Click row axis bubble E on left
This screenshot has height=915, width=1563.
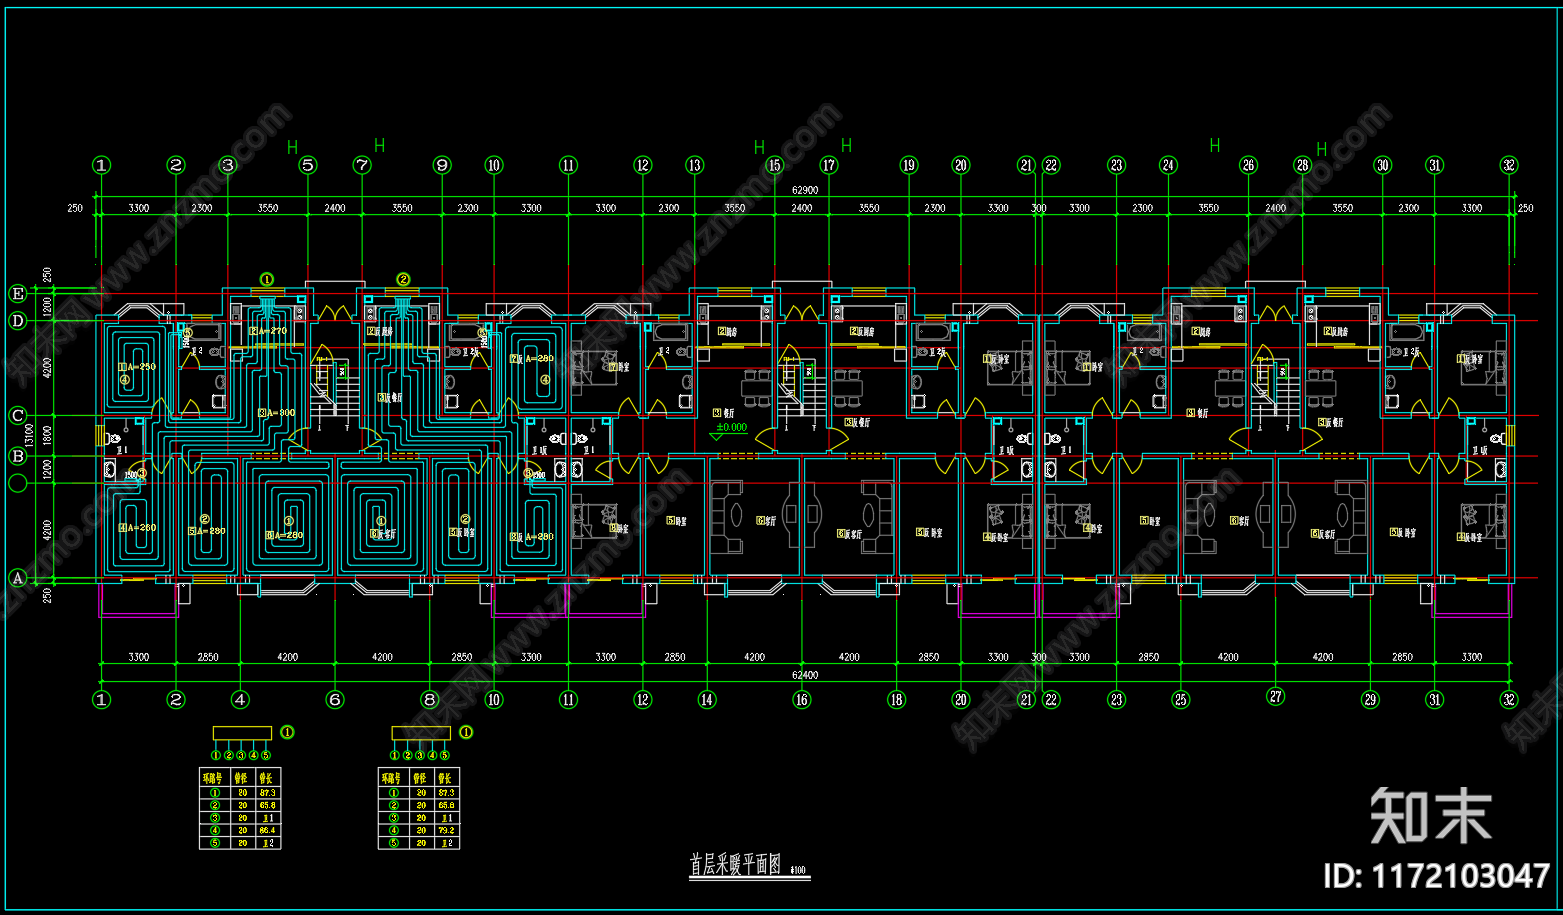pyautogui.click(x=17, y=293)
